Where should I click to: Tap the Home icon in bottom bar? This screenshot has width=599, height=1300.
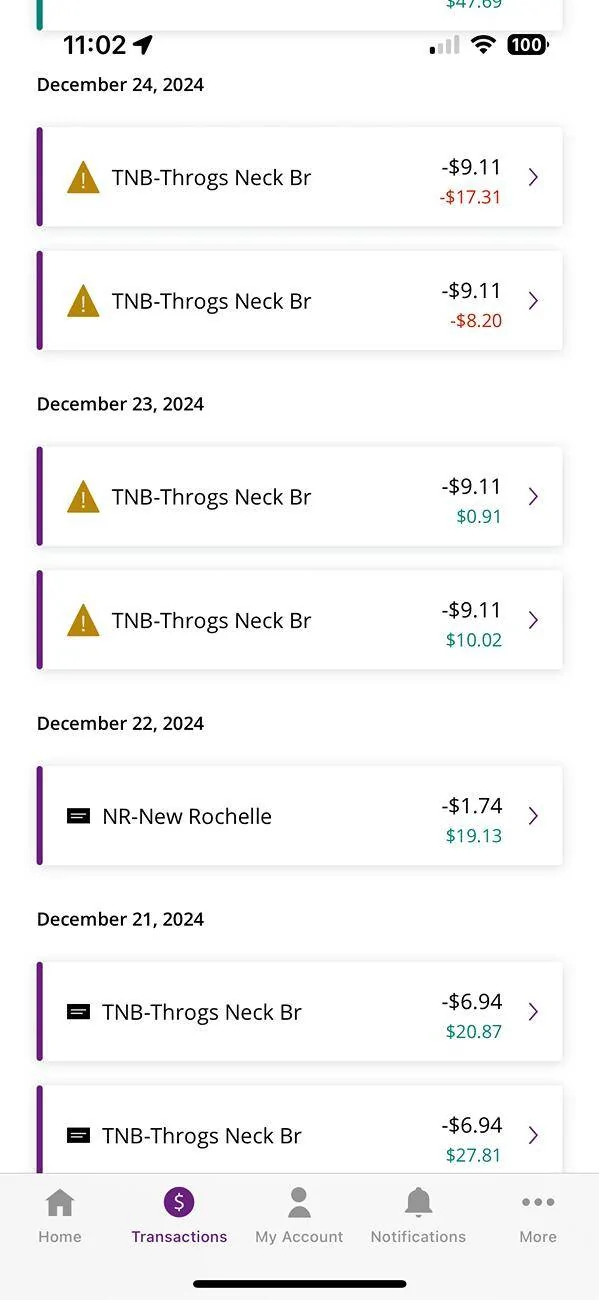[x=60, y=1202]
